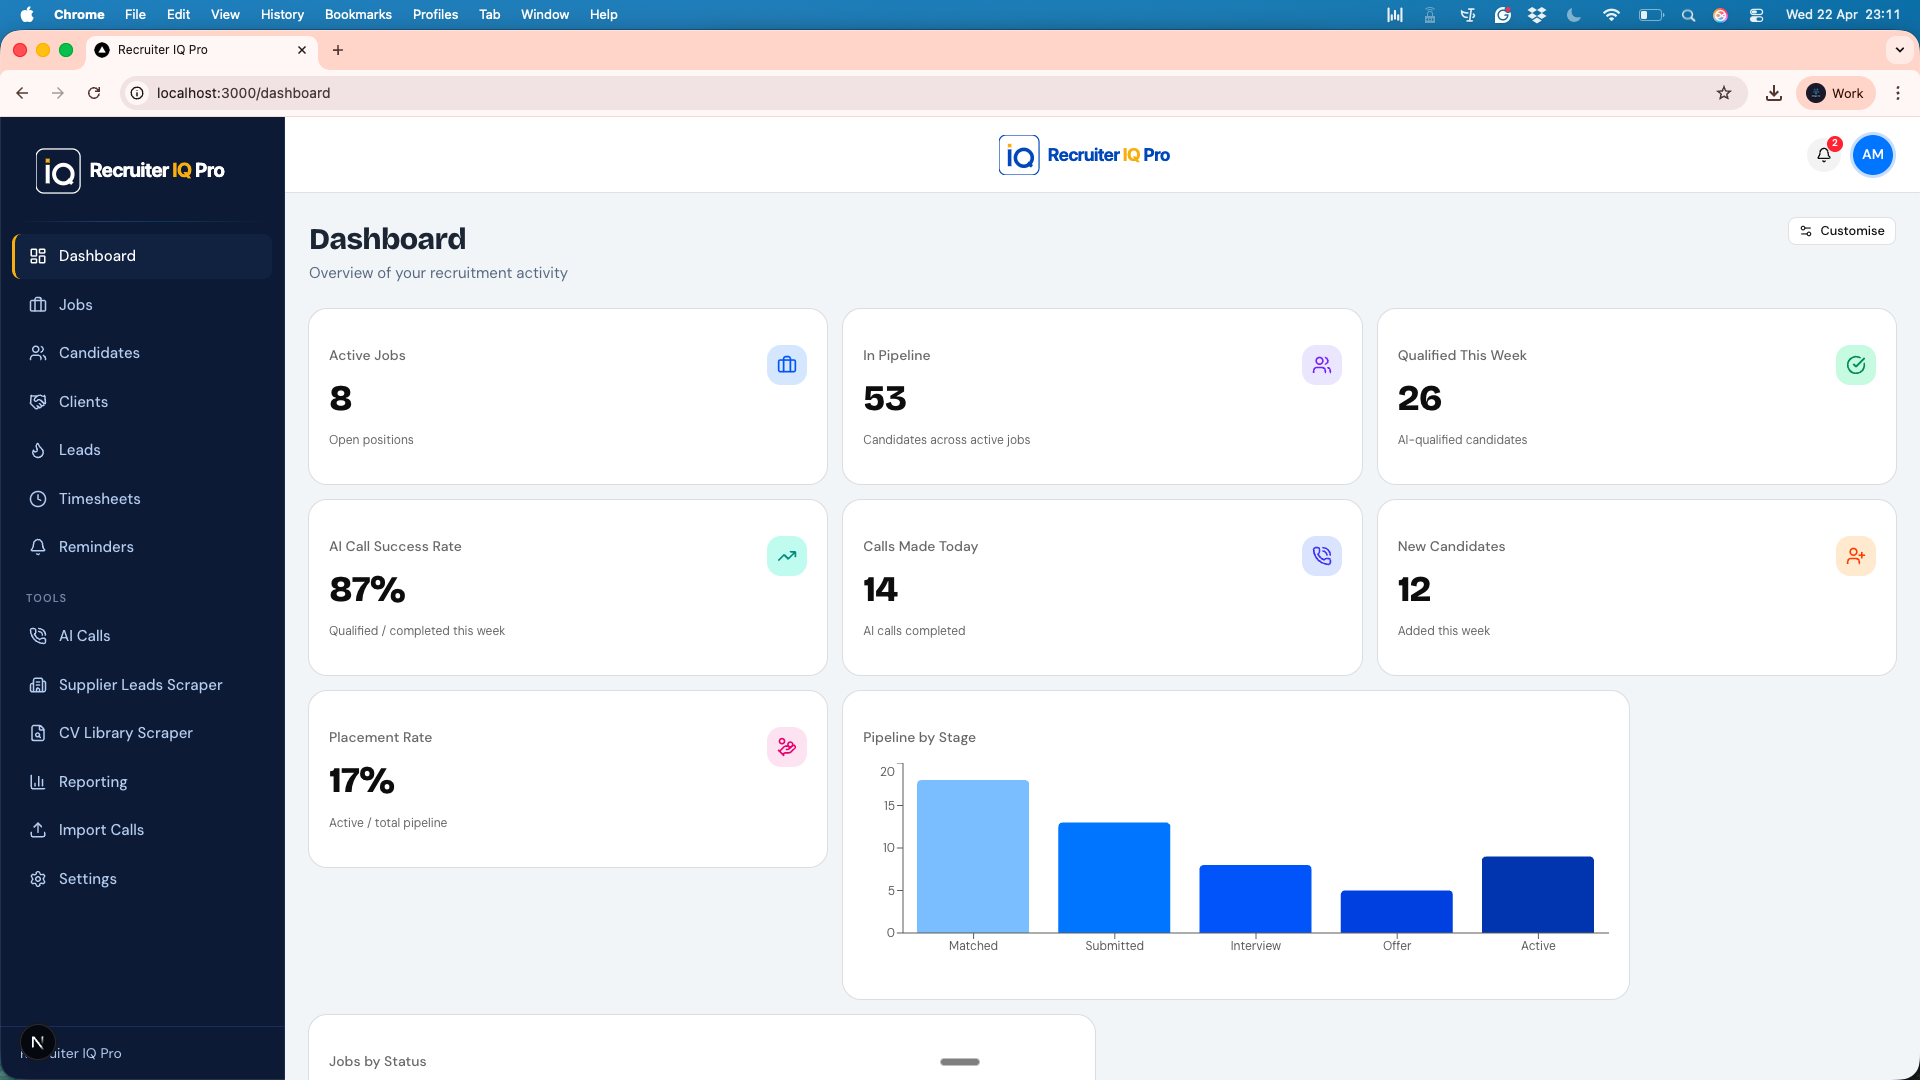Open the Apple menu
The height and width of the screenshot is (1080, 1920).
pos(27,14)
